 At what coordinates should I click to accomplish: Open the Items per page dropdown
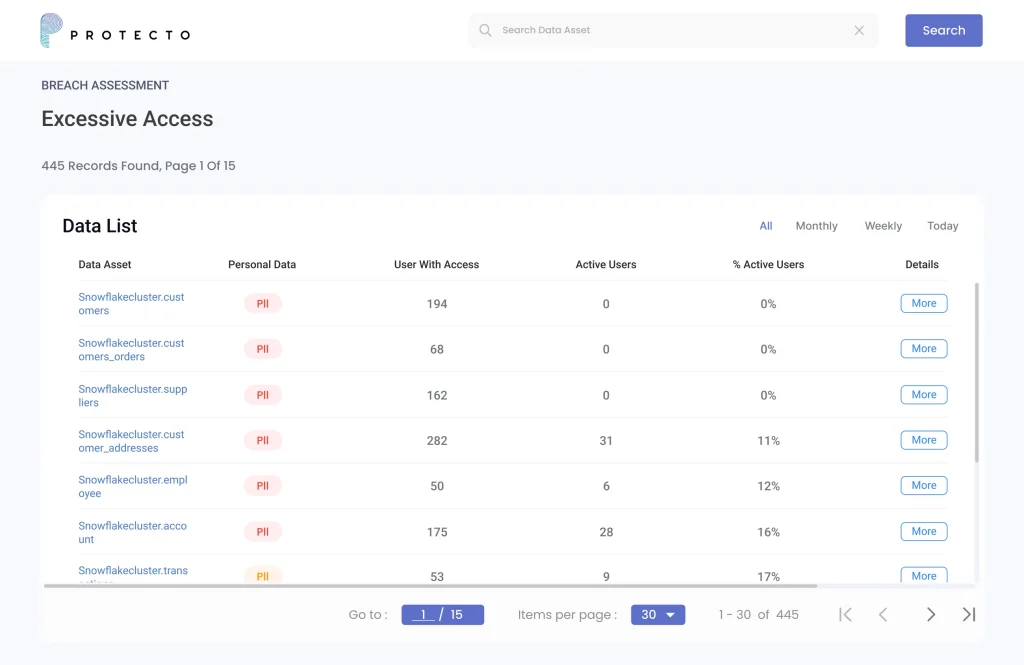point(658,615)
